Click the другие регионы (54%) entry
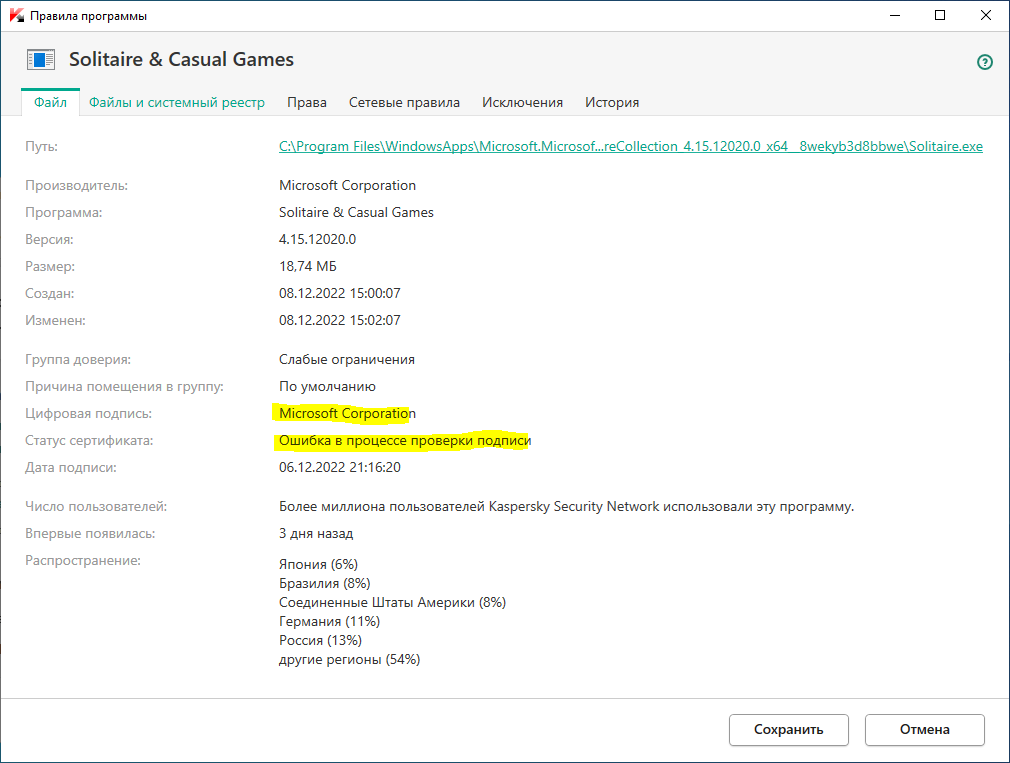This screenshot has height=763, width=1010. click(x=349, y=659)
